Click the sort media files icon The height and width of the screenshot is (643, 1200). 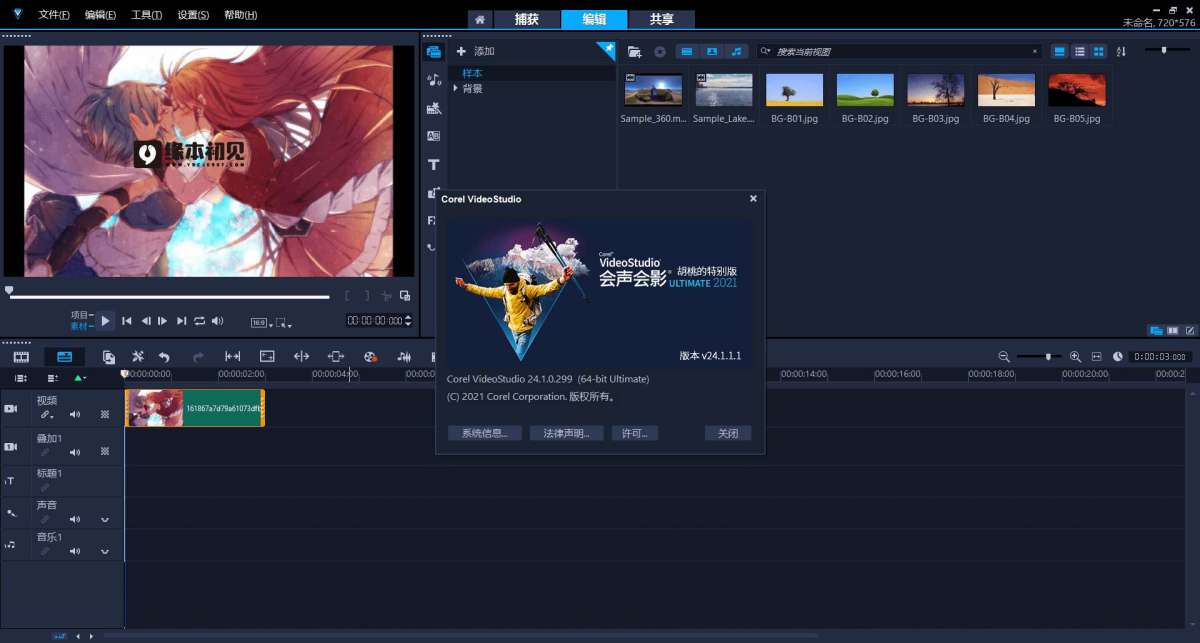pyautogui.click(x=1121, y=52)
